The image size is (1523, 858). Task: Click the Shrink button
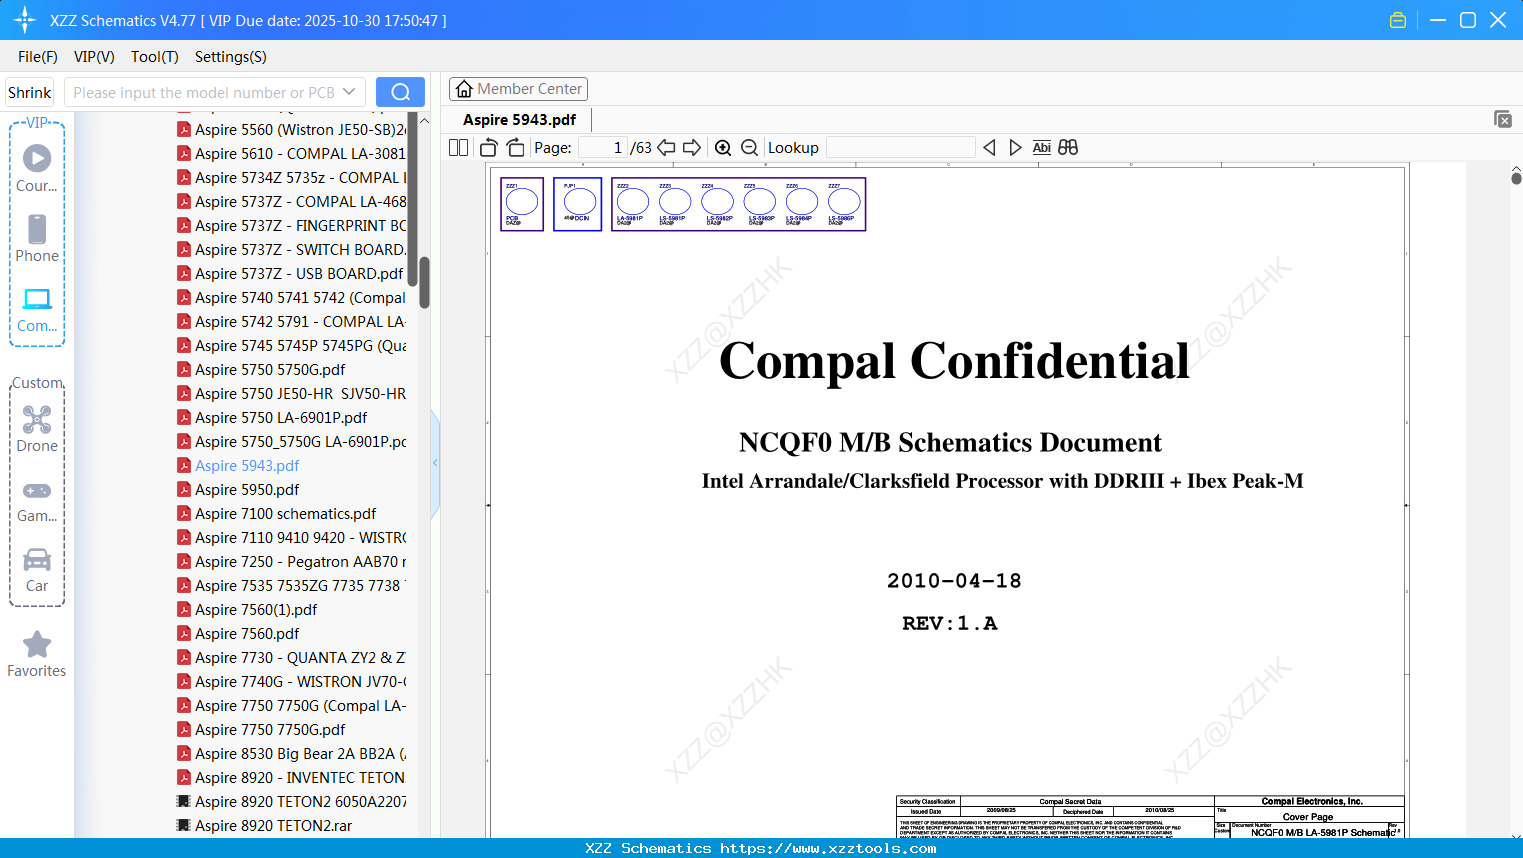pyautogui.click(x=30, y=92)
